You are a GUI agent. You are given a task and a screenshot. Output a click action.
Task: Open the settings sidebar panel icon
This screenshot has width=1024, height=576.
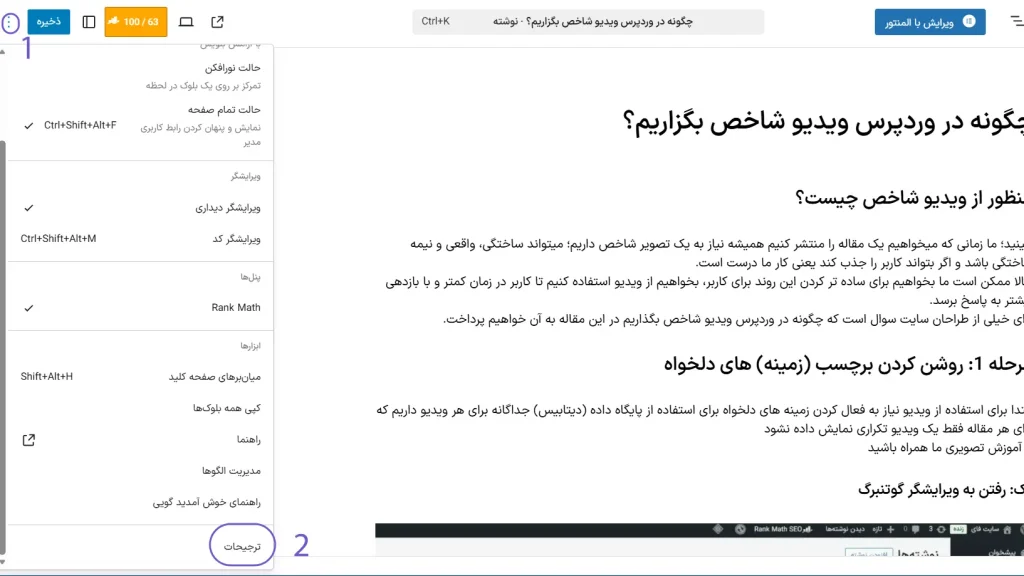pos(89,21)
